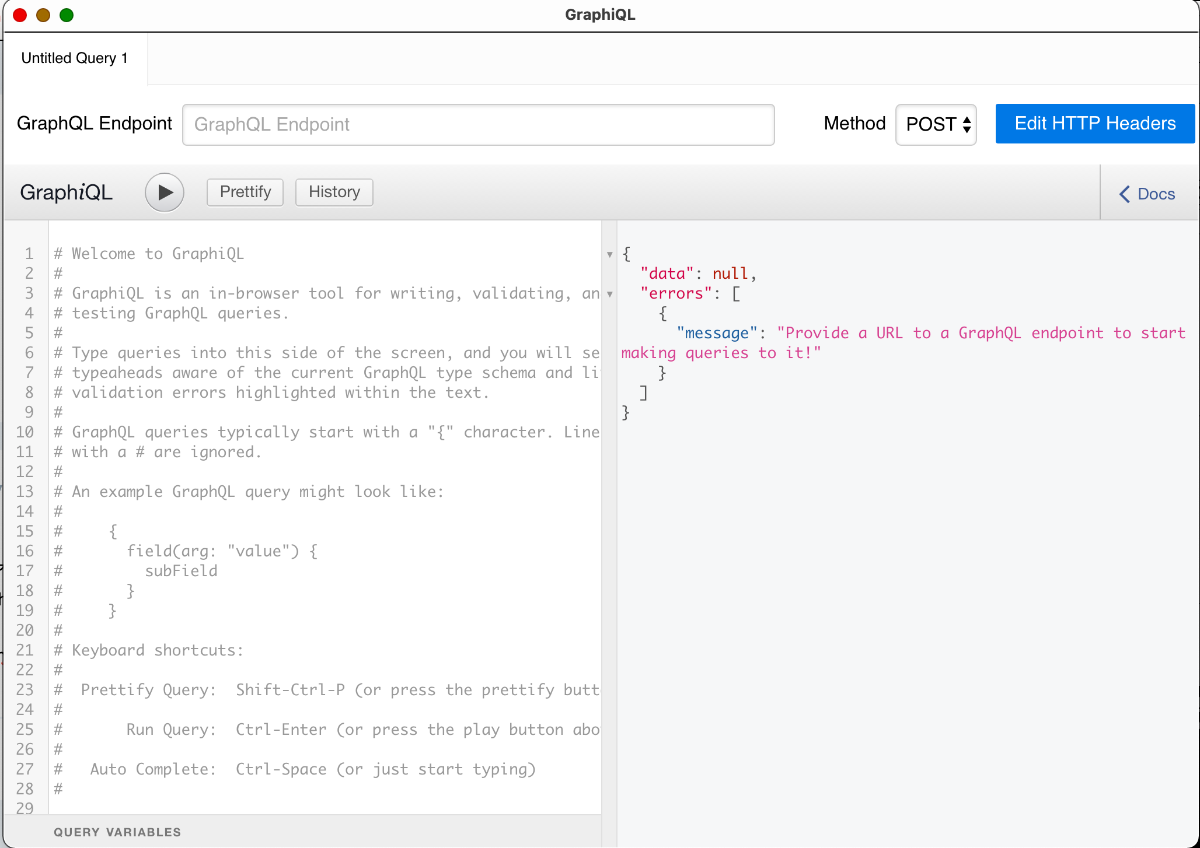Click the "message" key in results

tap(717, 333)
